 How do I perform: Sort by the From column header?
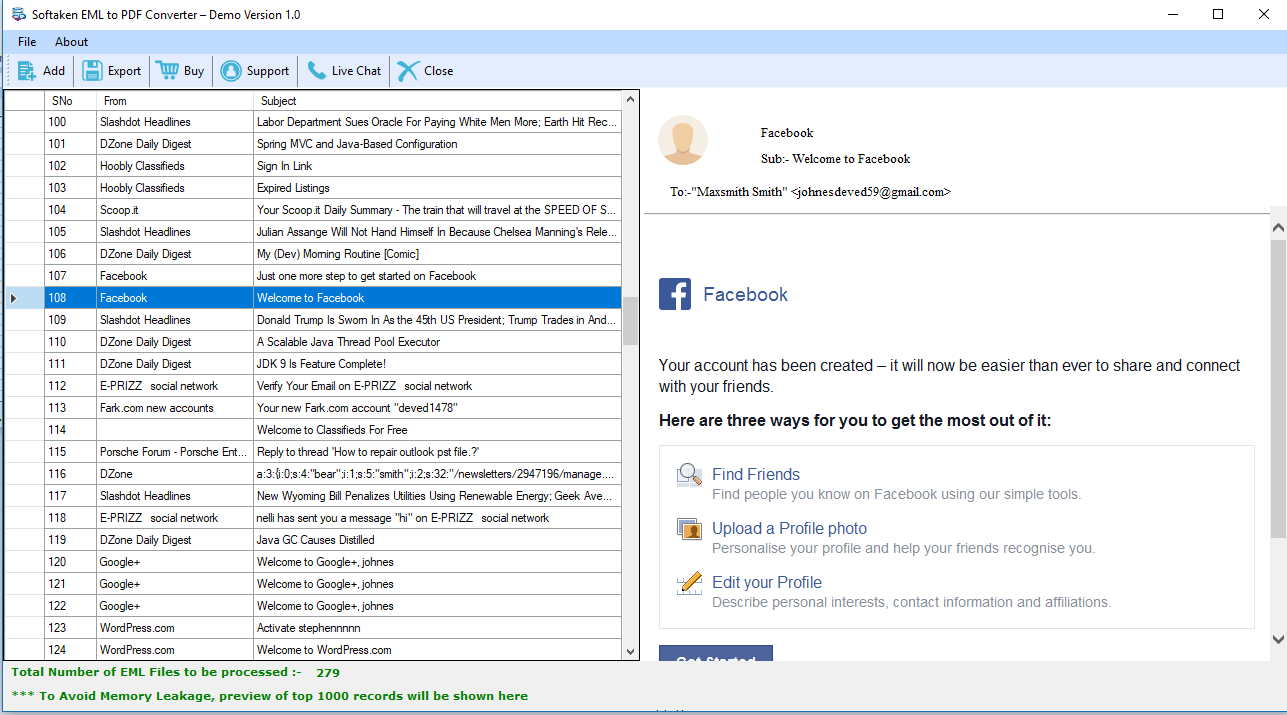tap(175, 100)
